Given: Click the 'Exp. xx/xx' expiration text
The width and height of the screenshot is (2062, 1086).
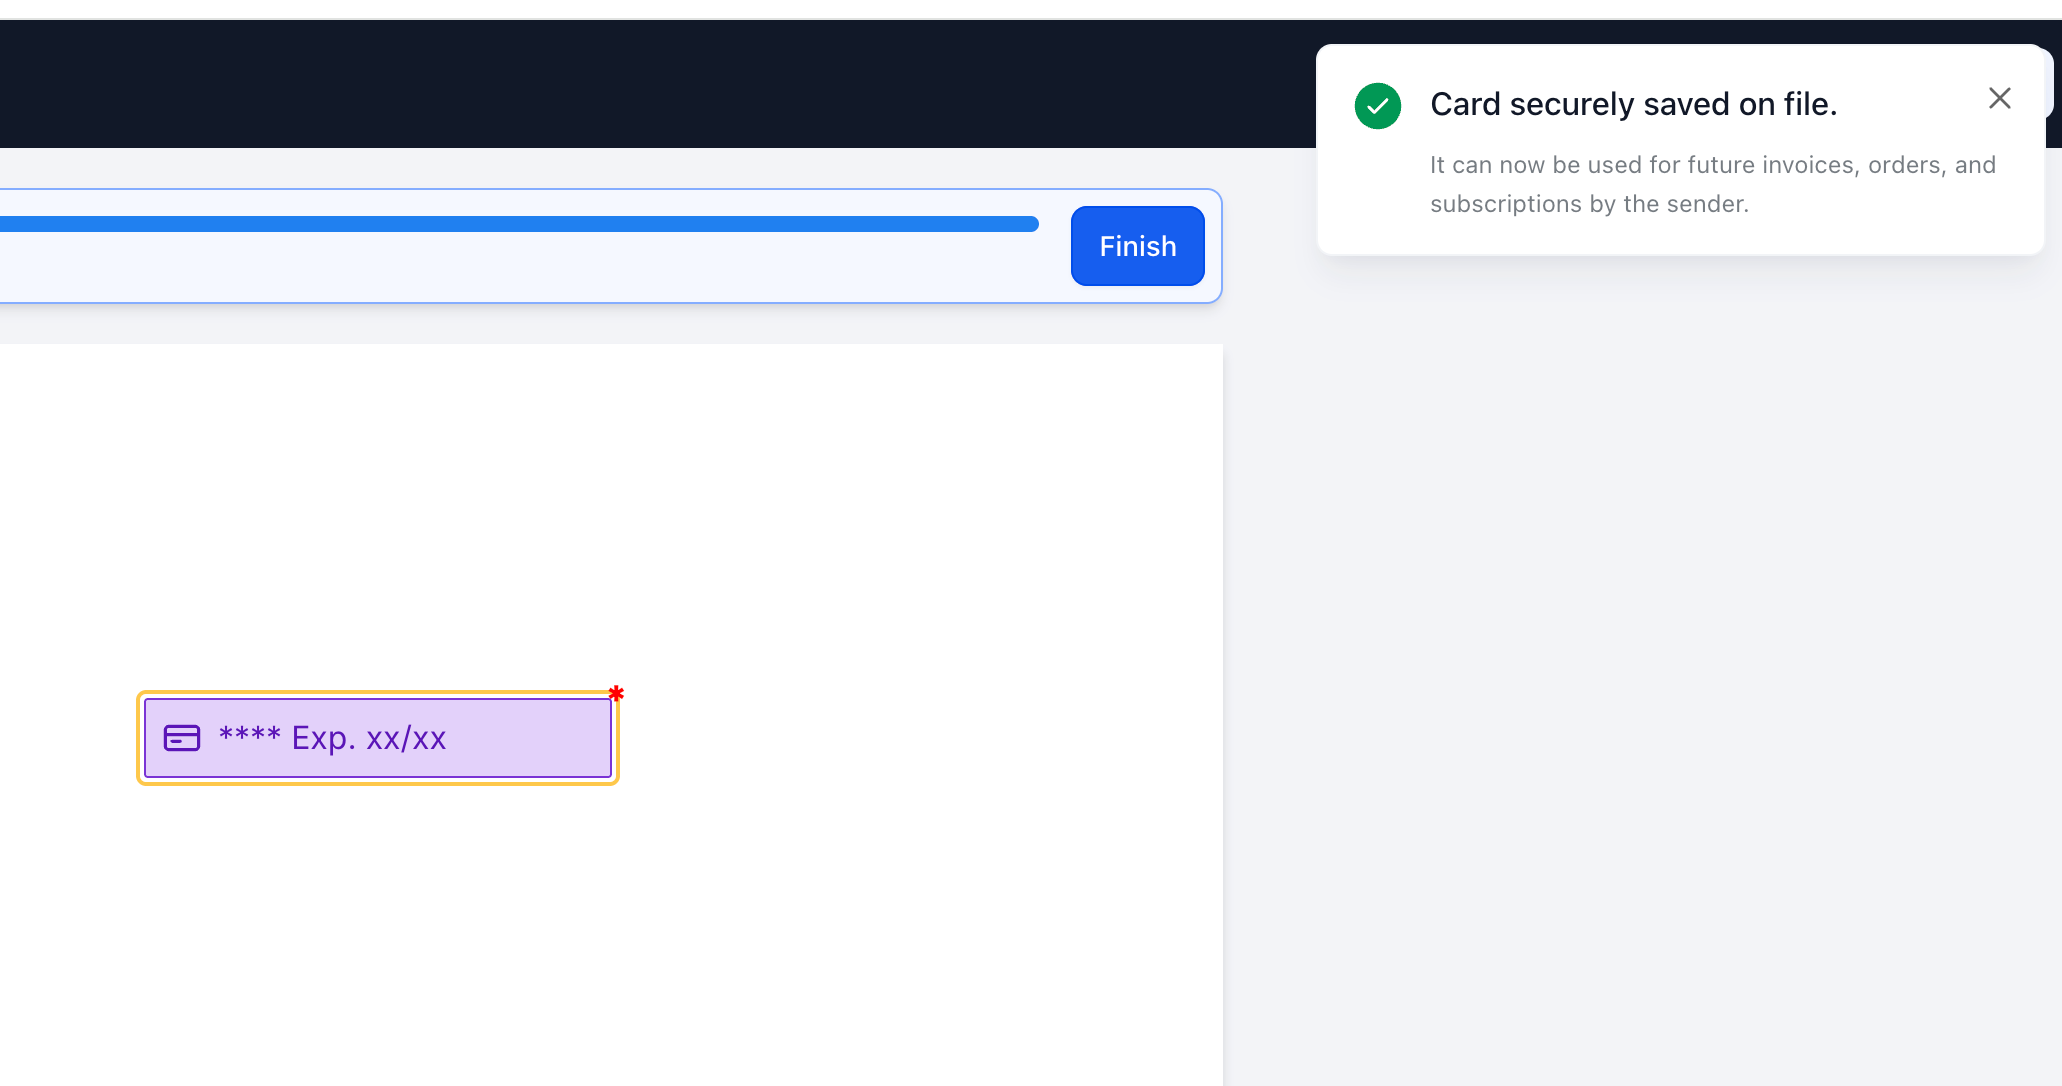Looking at the screenshot, I should (369, 738).
